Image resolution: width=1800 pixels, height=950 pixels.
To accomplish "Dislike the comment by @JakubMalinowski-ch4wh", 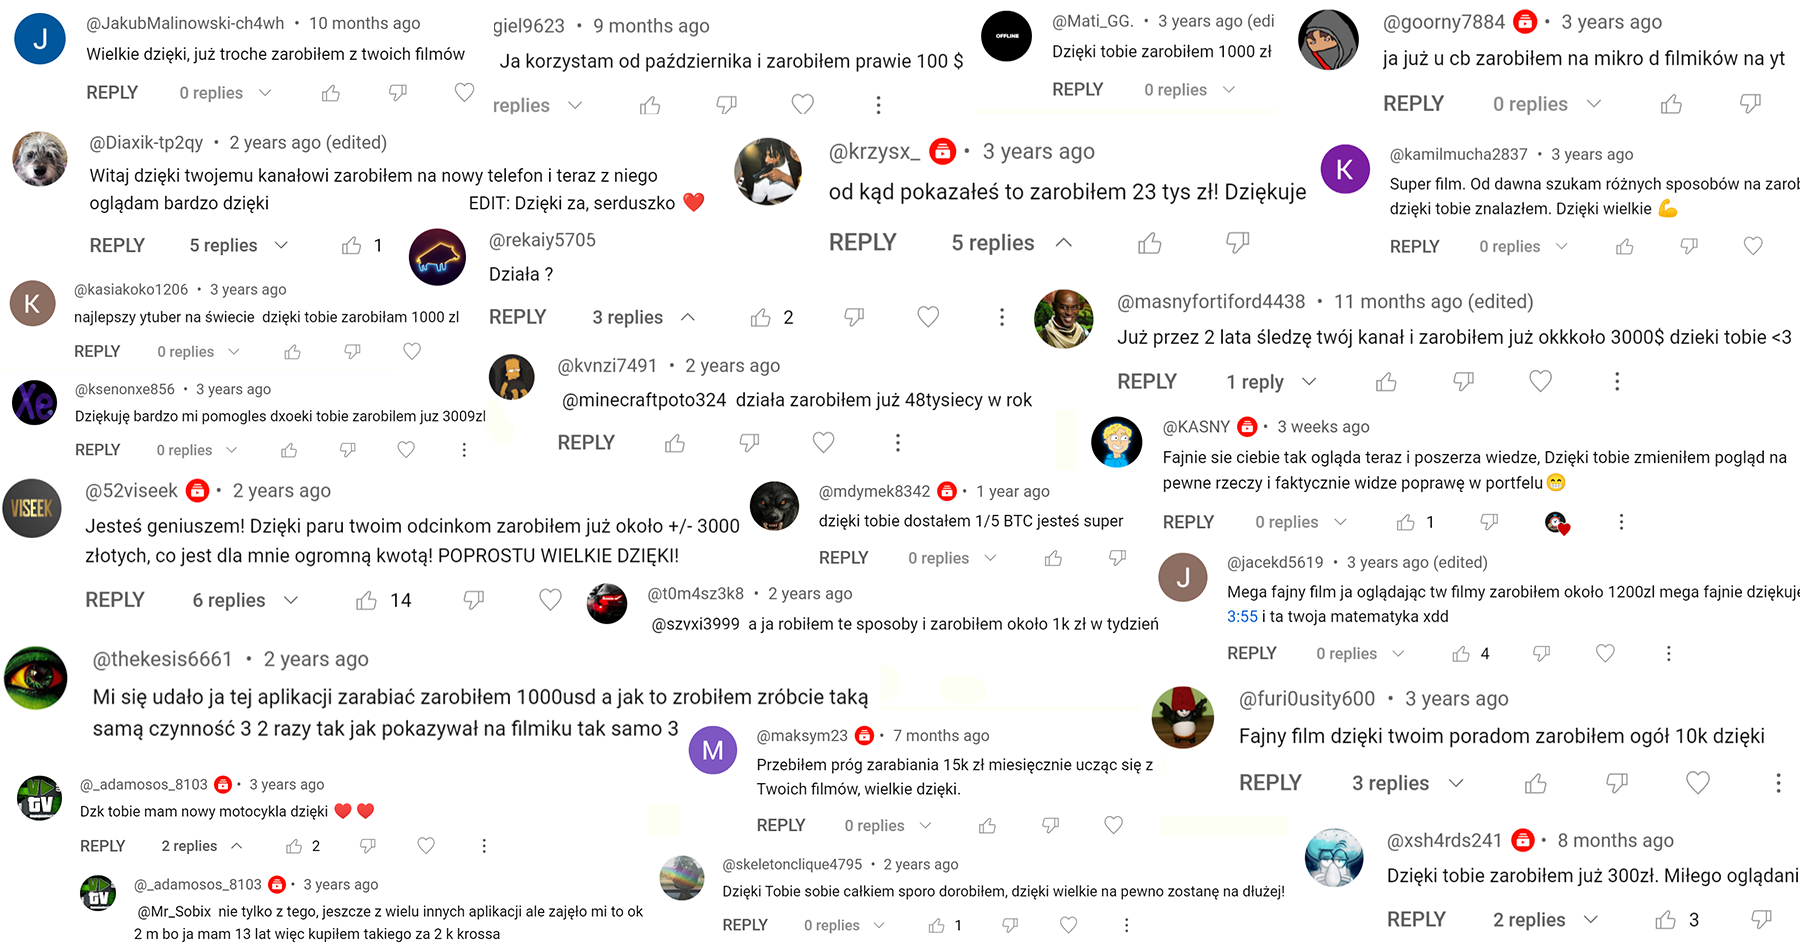I will point(398,93).
